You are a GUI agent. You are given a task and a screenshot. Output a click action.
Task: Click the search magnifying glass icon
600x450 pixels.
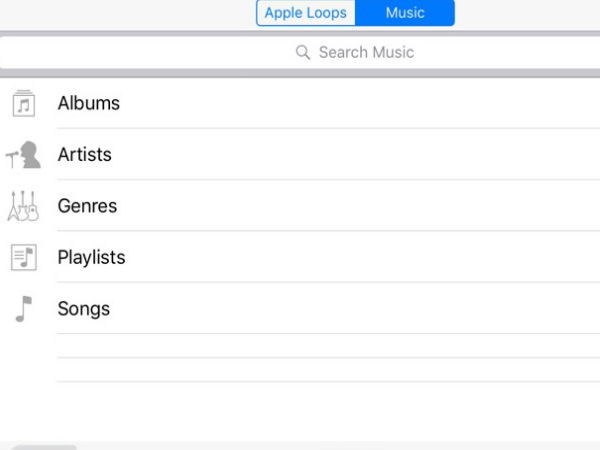click(x=303, y=52)
